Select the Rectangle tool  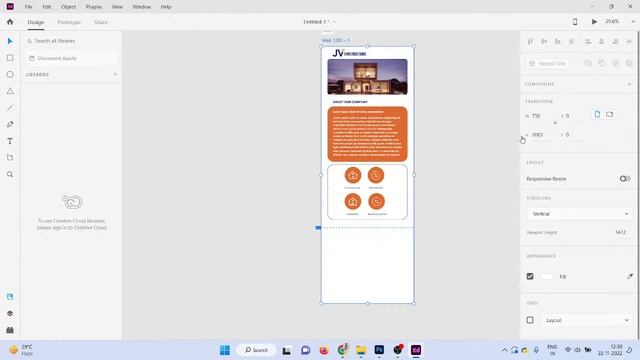tap(10, 58)
